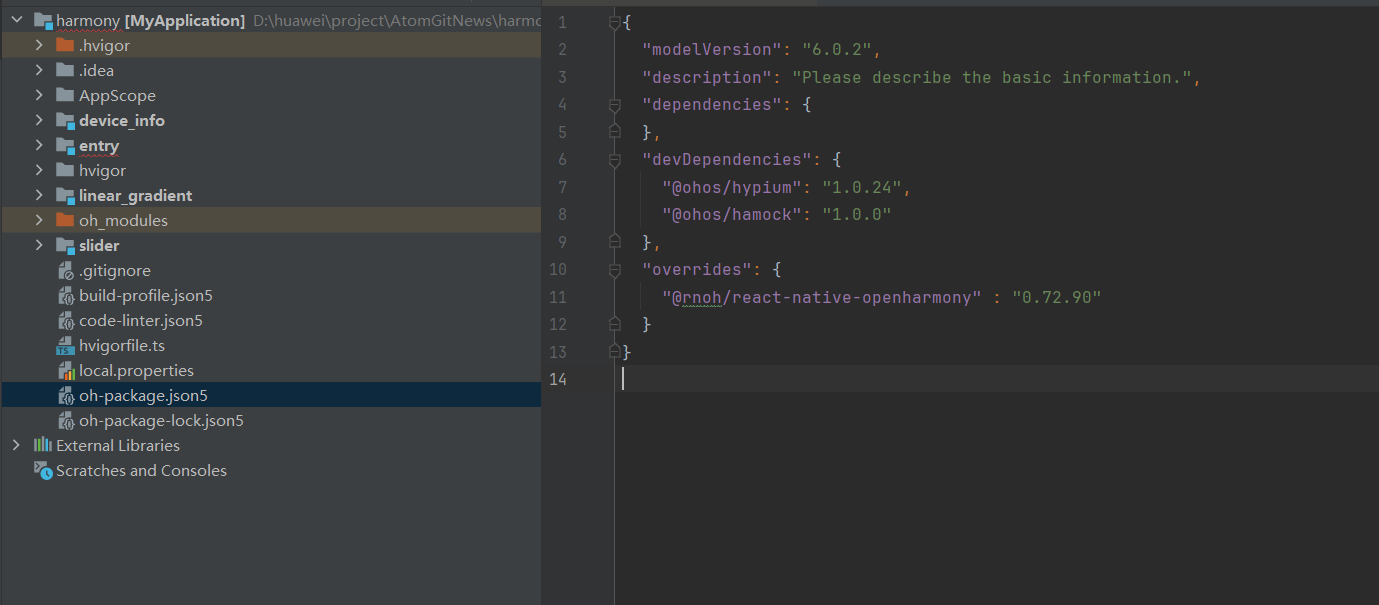Screen dimensions: 1379x605
Task: Select the .hvigor folder row
Action: tap(271, 45)
